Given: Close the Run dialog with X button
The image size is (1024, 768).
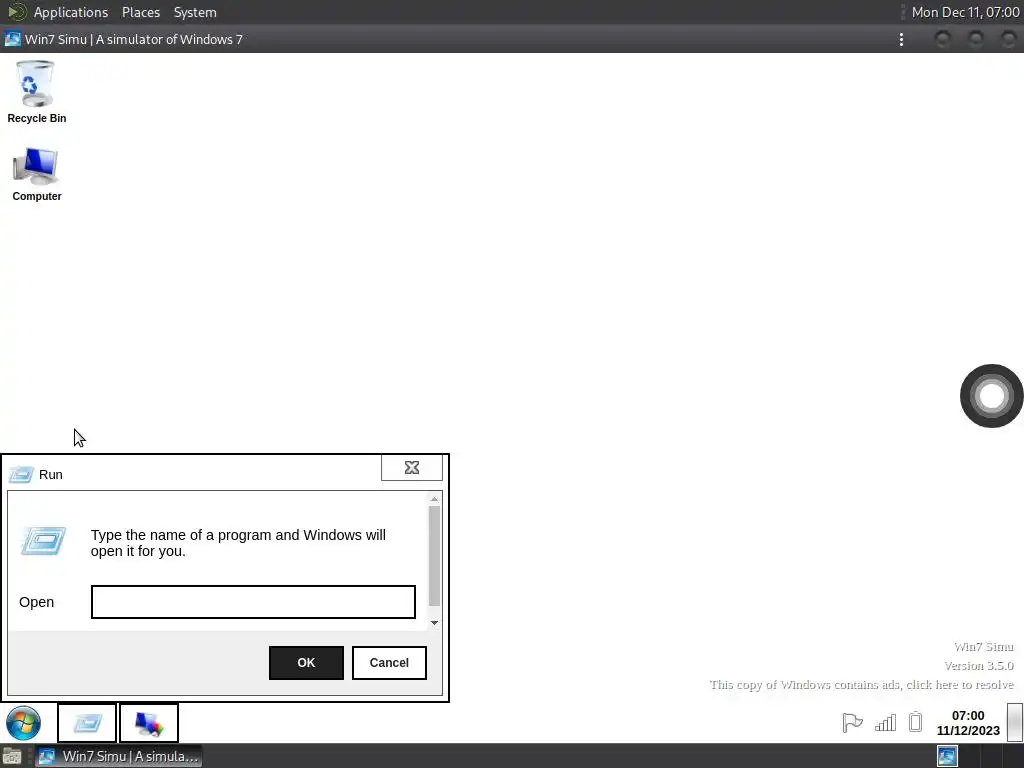Looking at the screenshot, I should click(411, 468).
